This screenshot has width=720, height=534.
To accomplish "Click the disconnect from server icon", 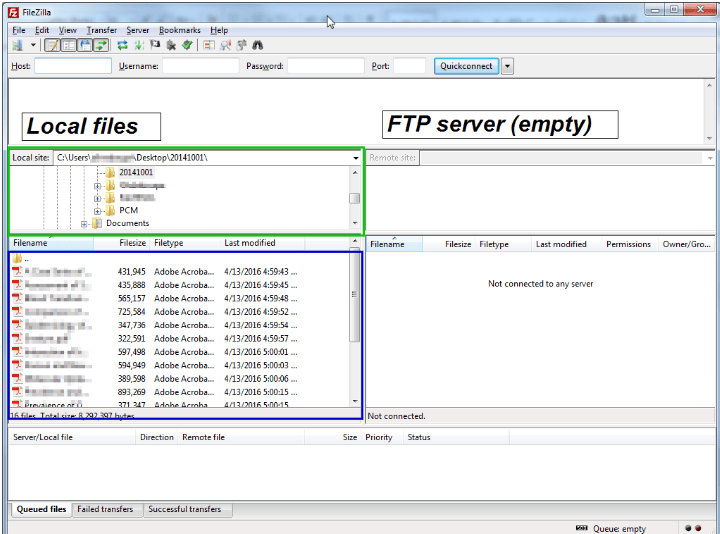I will 171,45.
